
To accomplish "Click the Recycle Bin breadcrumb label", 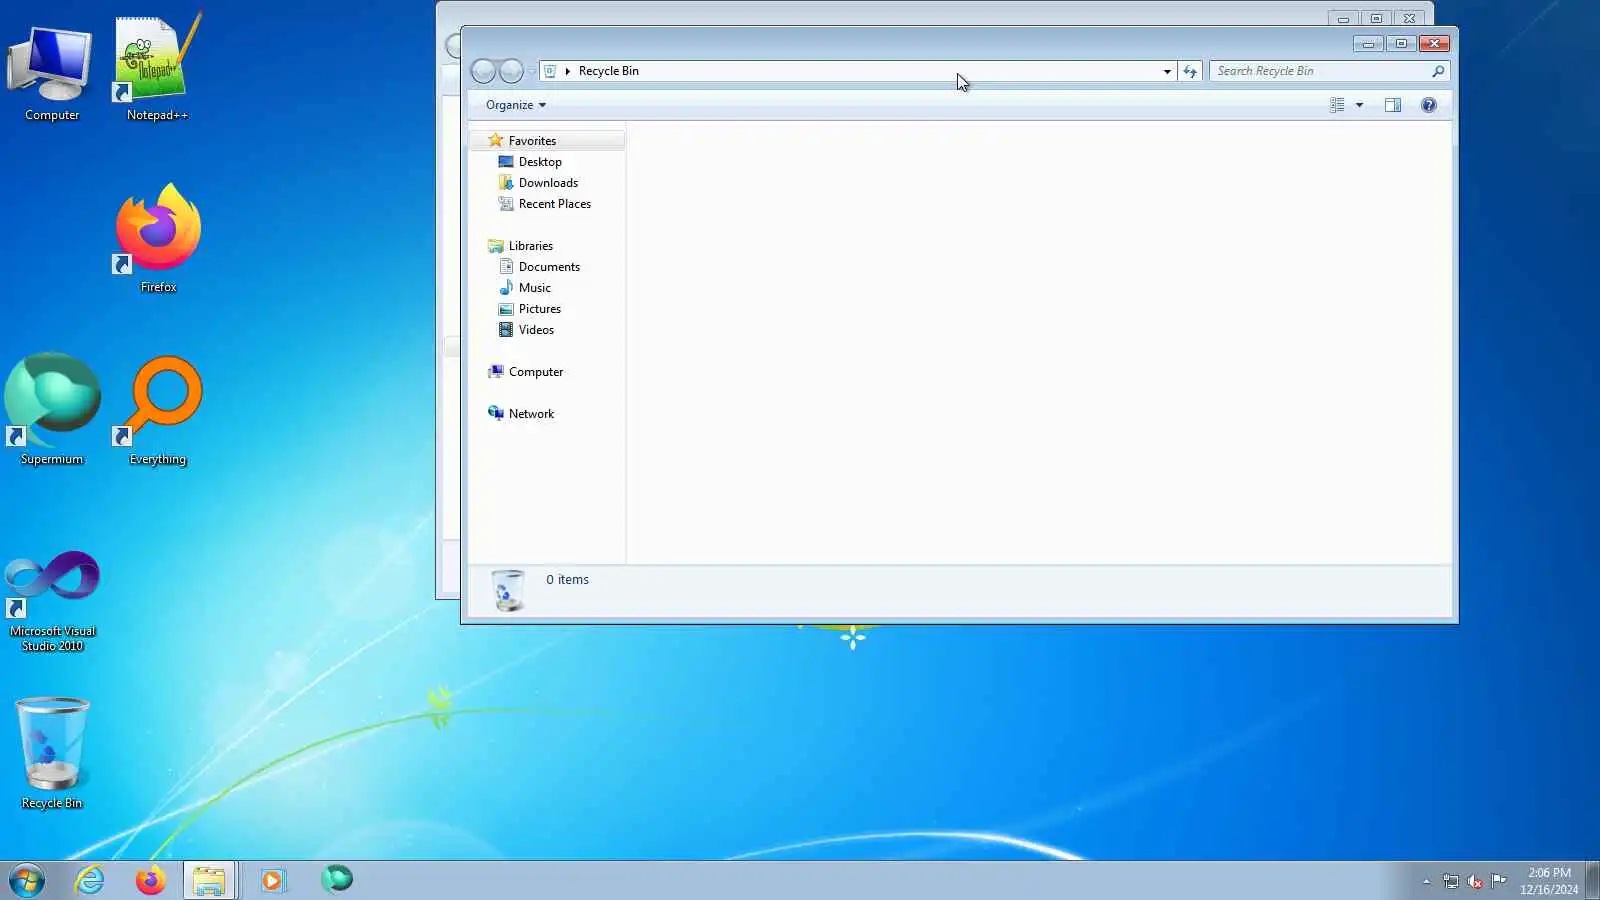I will click(608, 71).
